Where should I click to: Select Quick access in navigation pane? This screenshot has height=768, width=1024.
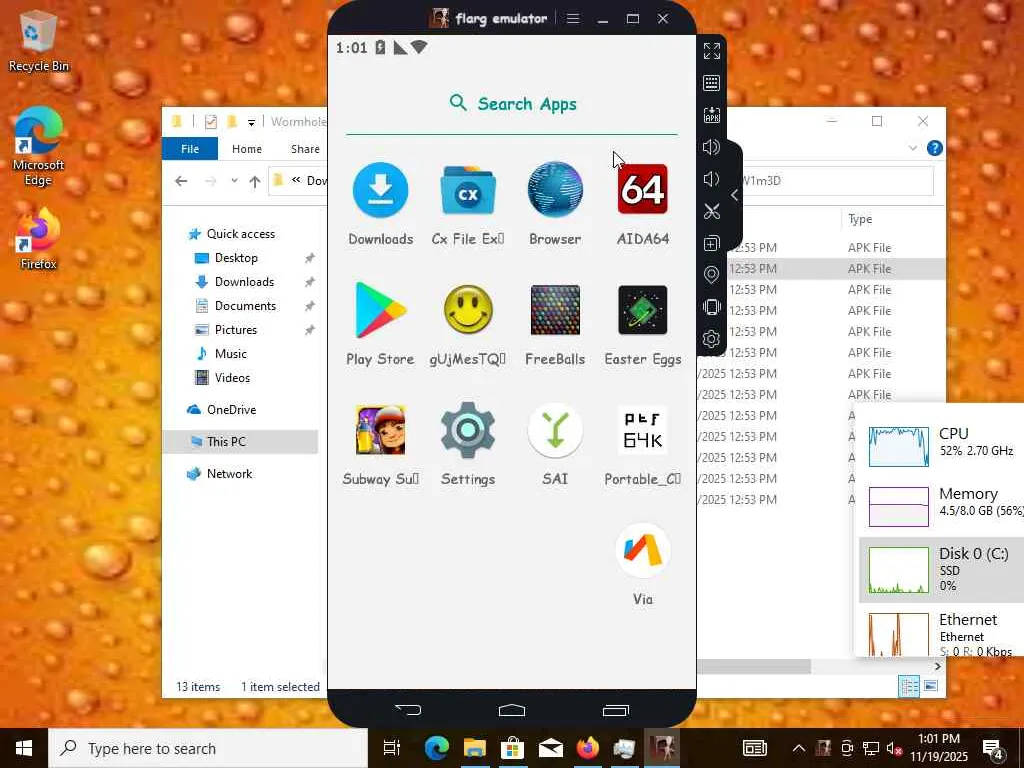(240, 234)
